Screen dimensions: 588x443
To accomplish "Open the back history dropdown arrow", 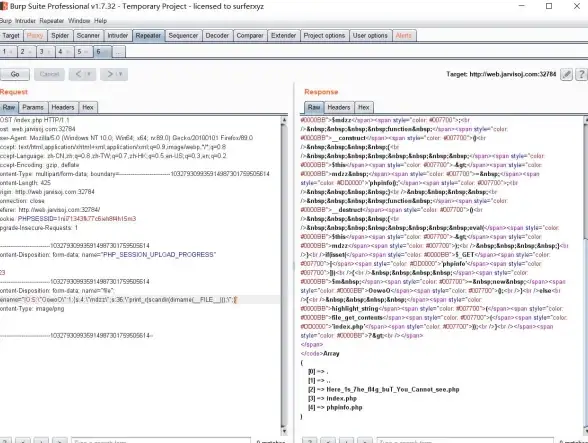I will 89,74.
